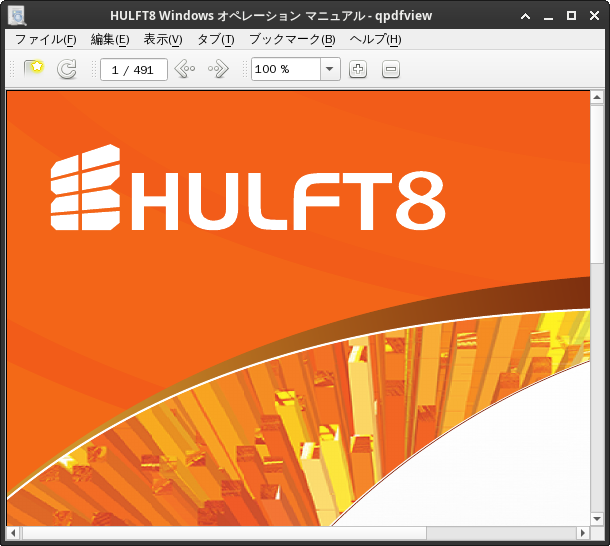This screenshot has width=610, height=546.
Task: Click the qpdfview application icon in title bar
Action: [x=17, y=16]
